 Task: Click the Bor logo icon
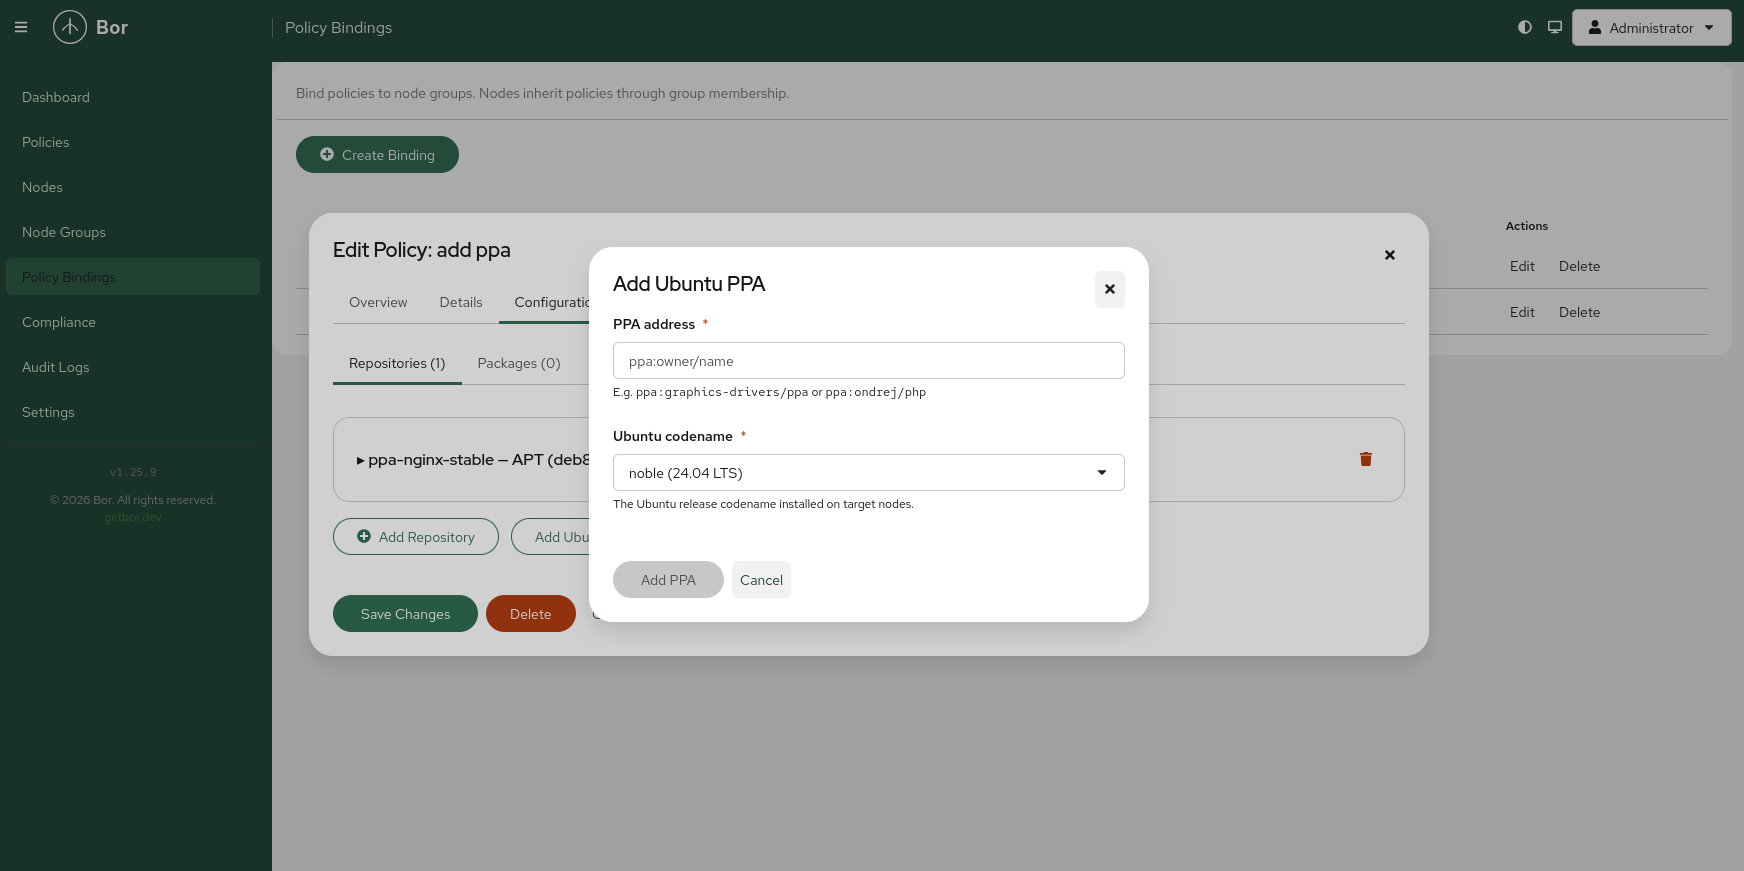click(70, 27)
